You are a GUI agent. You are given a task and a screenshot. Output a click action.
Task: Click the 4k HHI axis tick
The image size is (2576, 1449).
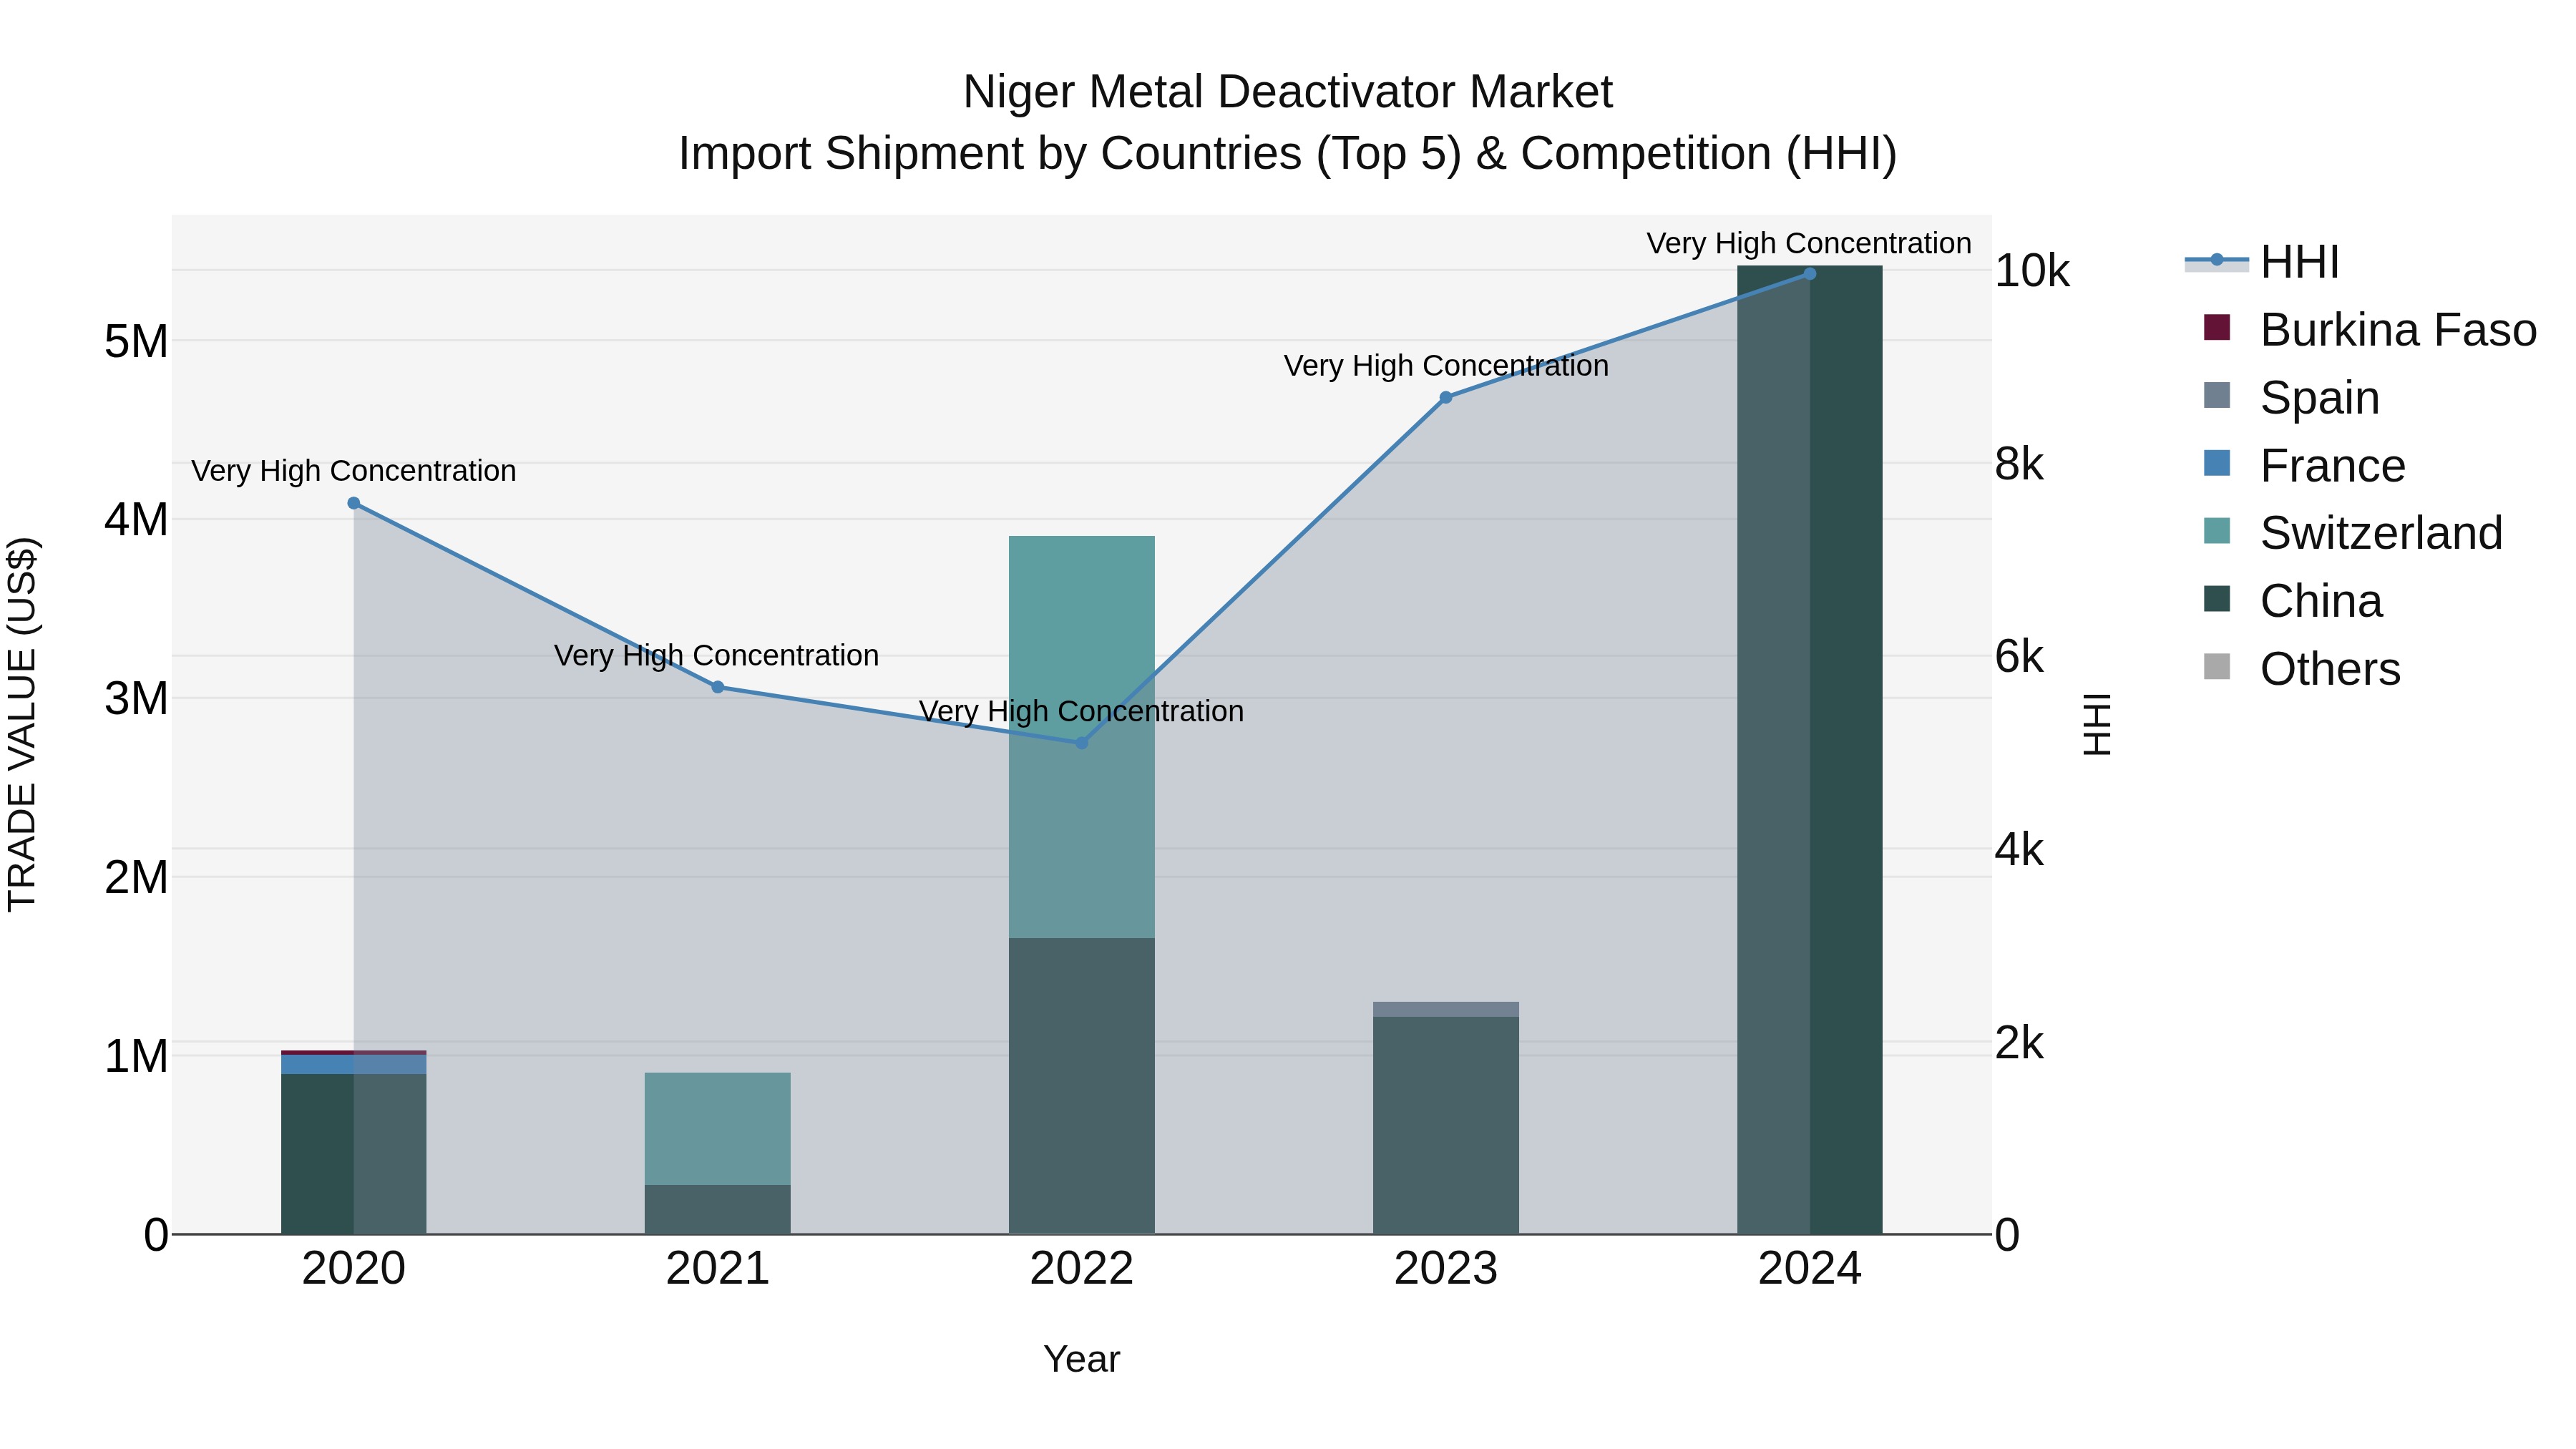click(2019, 849)
